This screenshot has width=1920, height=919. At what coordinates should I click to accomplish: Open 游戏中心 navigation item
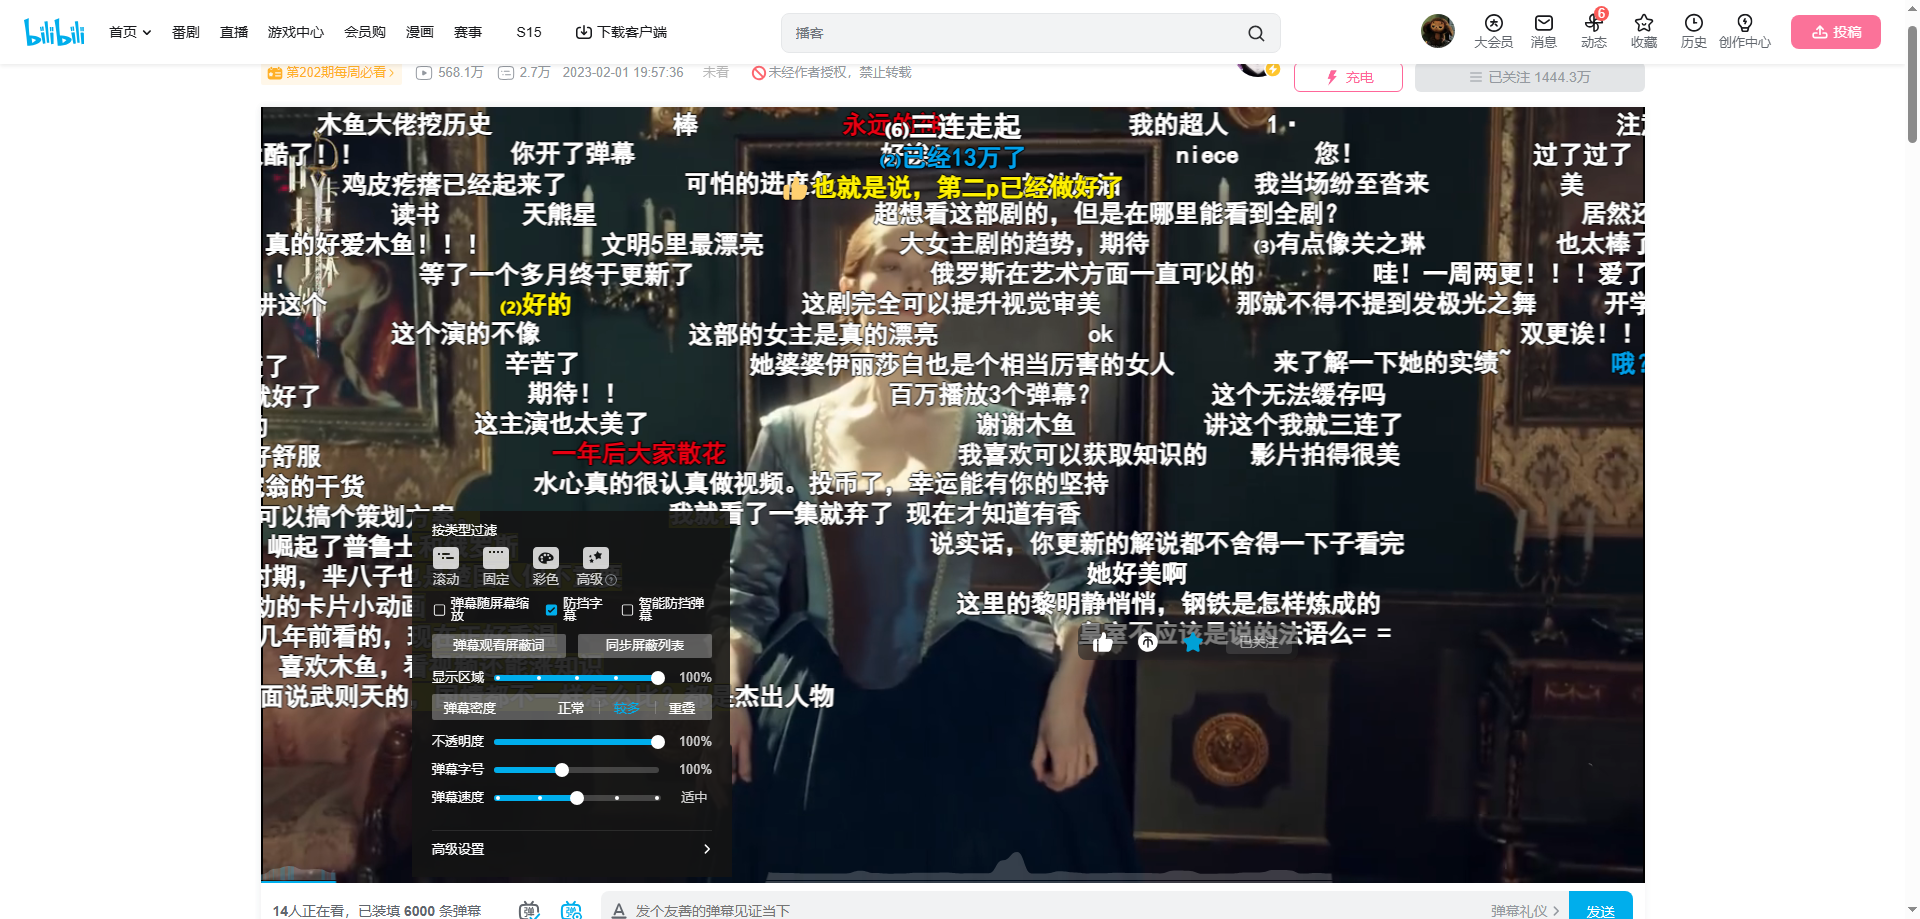(296, 32)
